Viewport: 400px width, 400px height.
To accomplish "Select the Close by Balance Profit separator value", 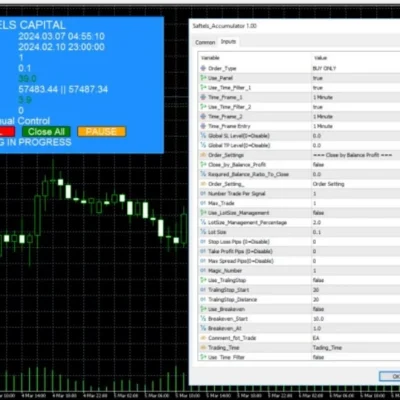I will tap(352, 155).
